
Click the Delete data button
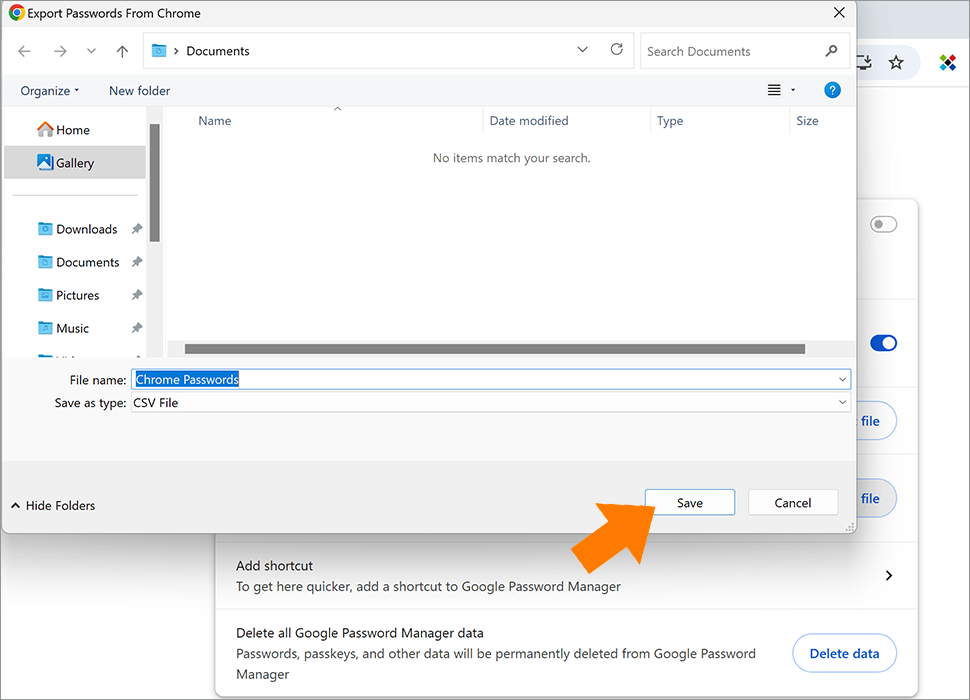[x=844, y=654]
